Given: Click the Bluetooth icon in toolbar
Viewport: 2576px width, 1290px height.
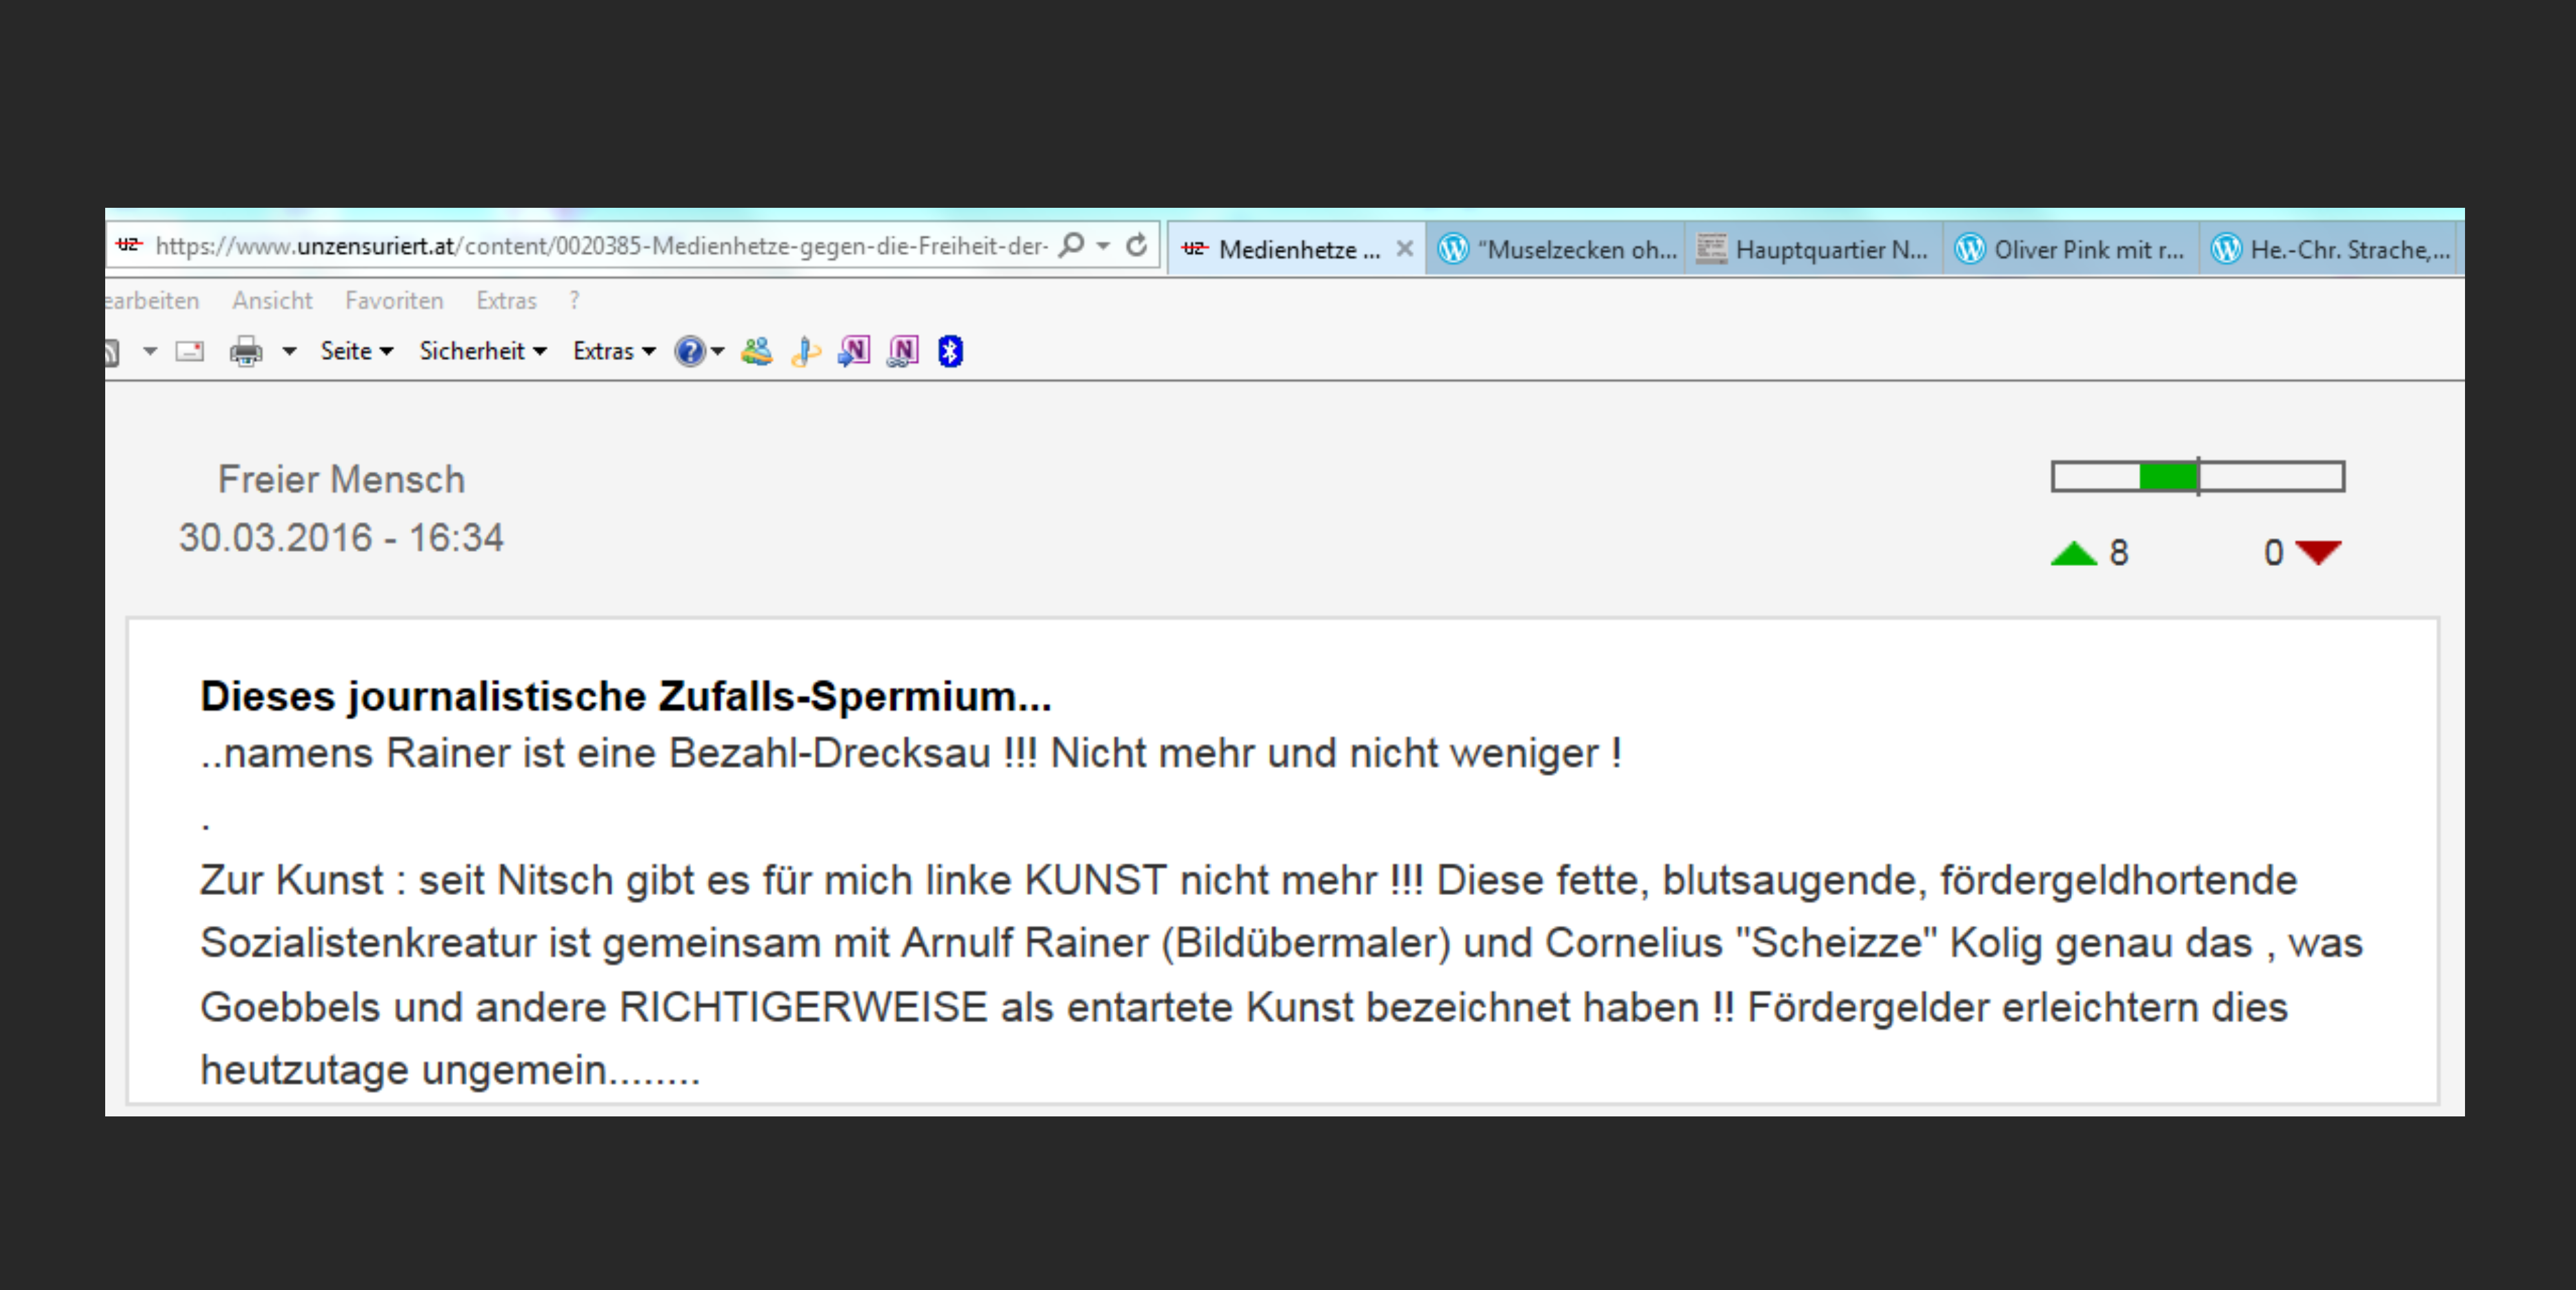Looking at the screenshot, I should 950,351.
